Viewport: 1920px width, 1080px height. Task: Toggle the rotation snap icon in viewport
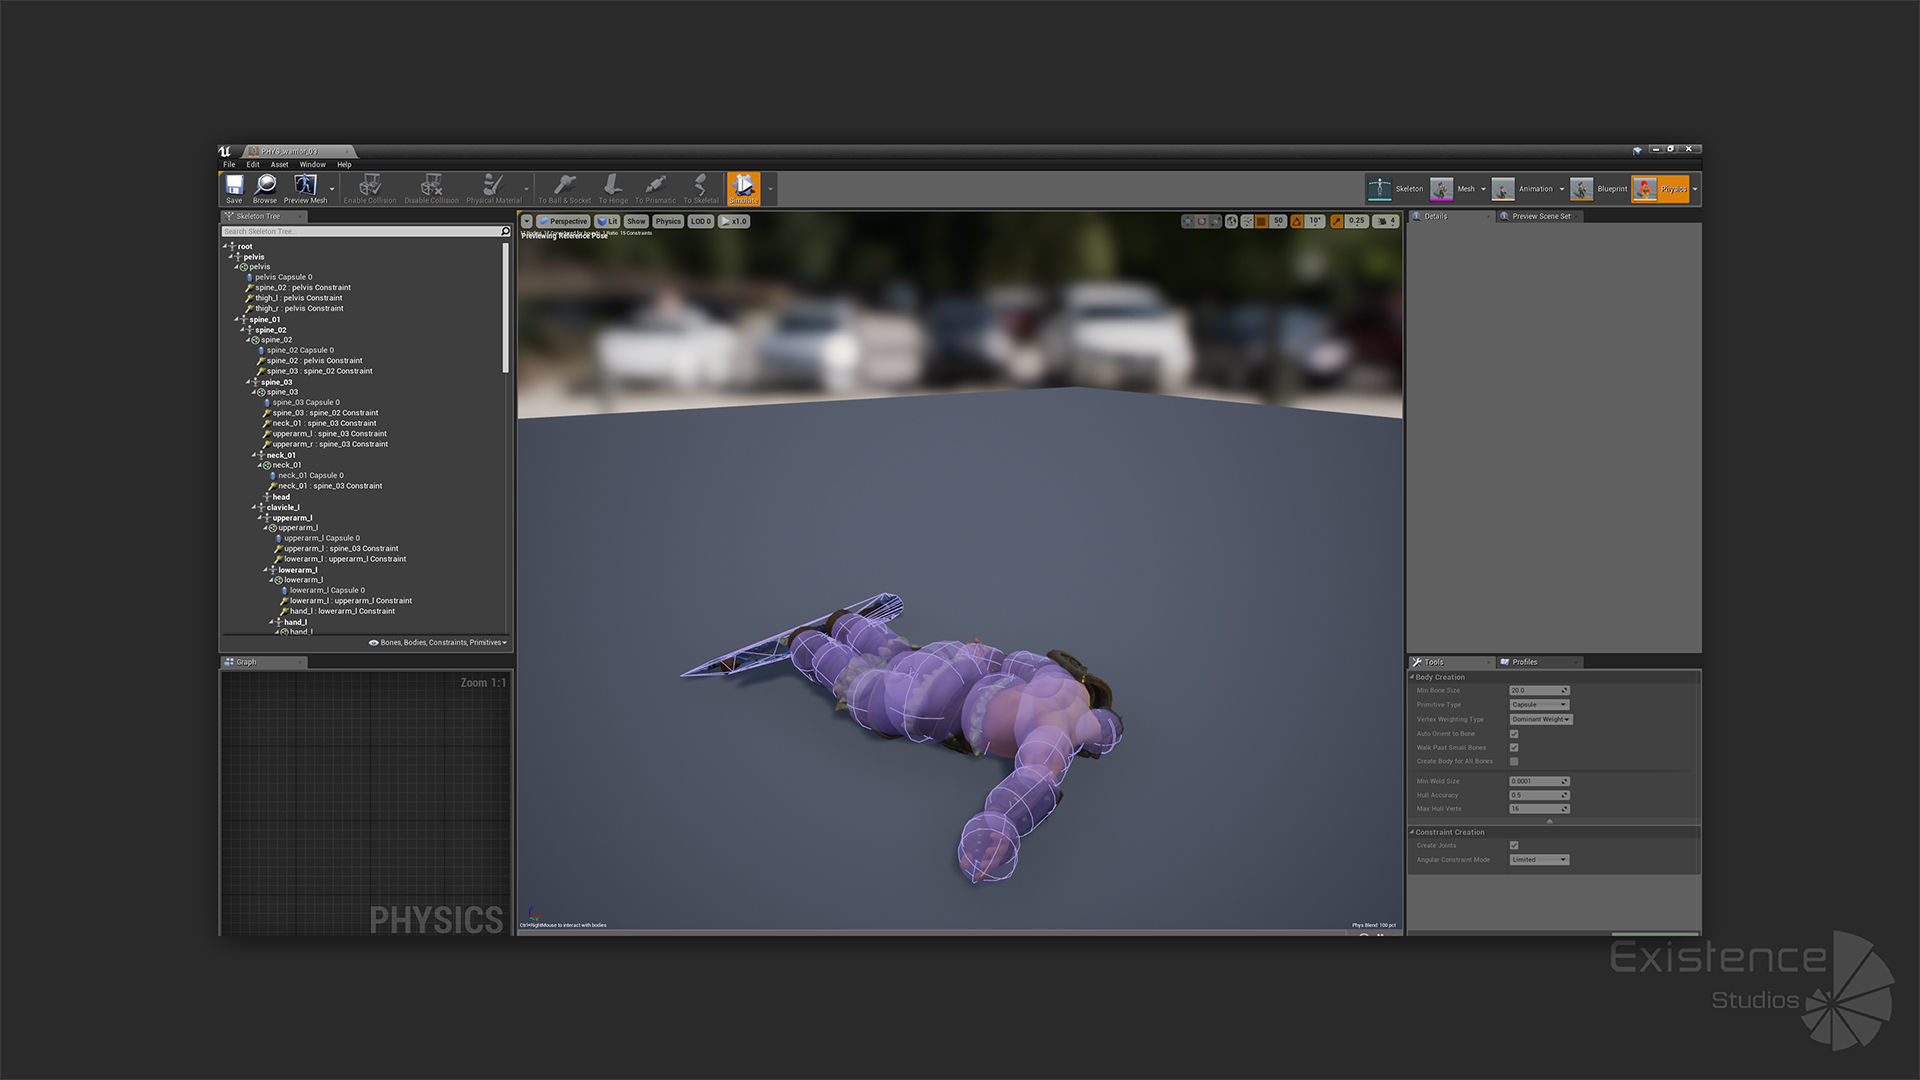click(x=1297, y=221)
